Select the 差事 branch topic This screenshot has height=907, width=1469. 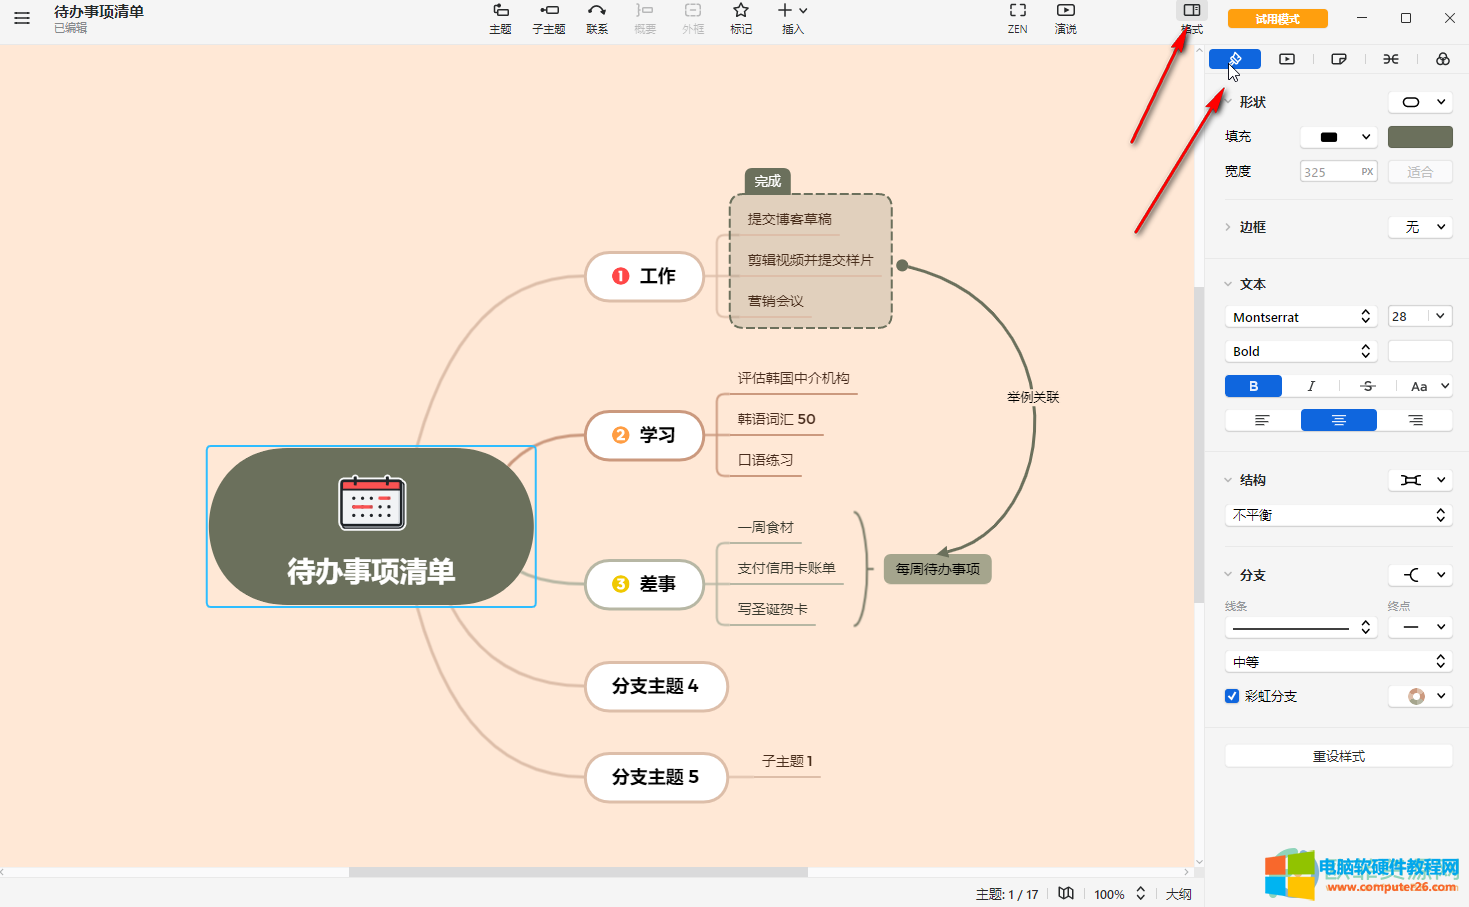(645, 584)
